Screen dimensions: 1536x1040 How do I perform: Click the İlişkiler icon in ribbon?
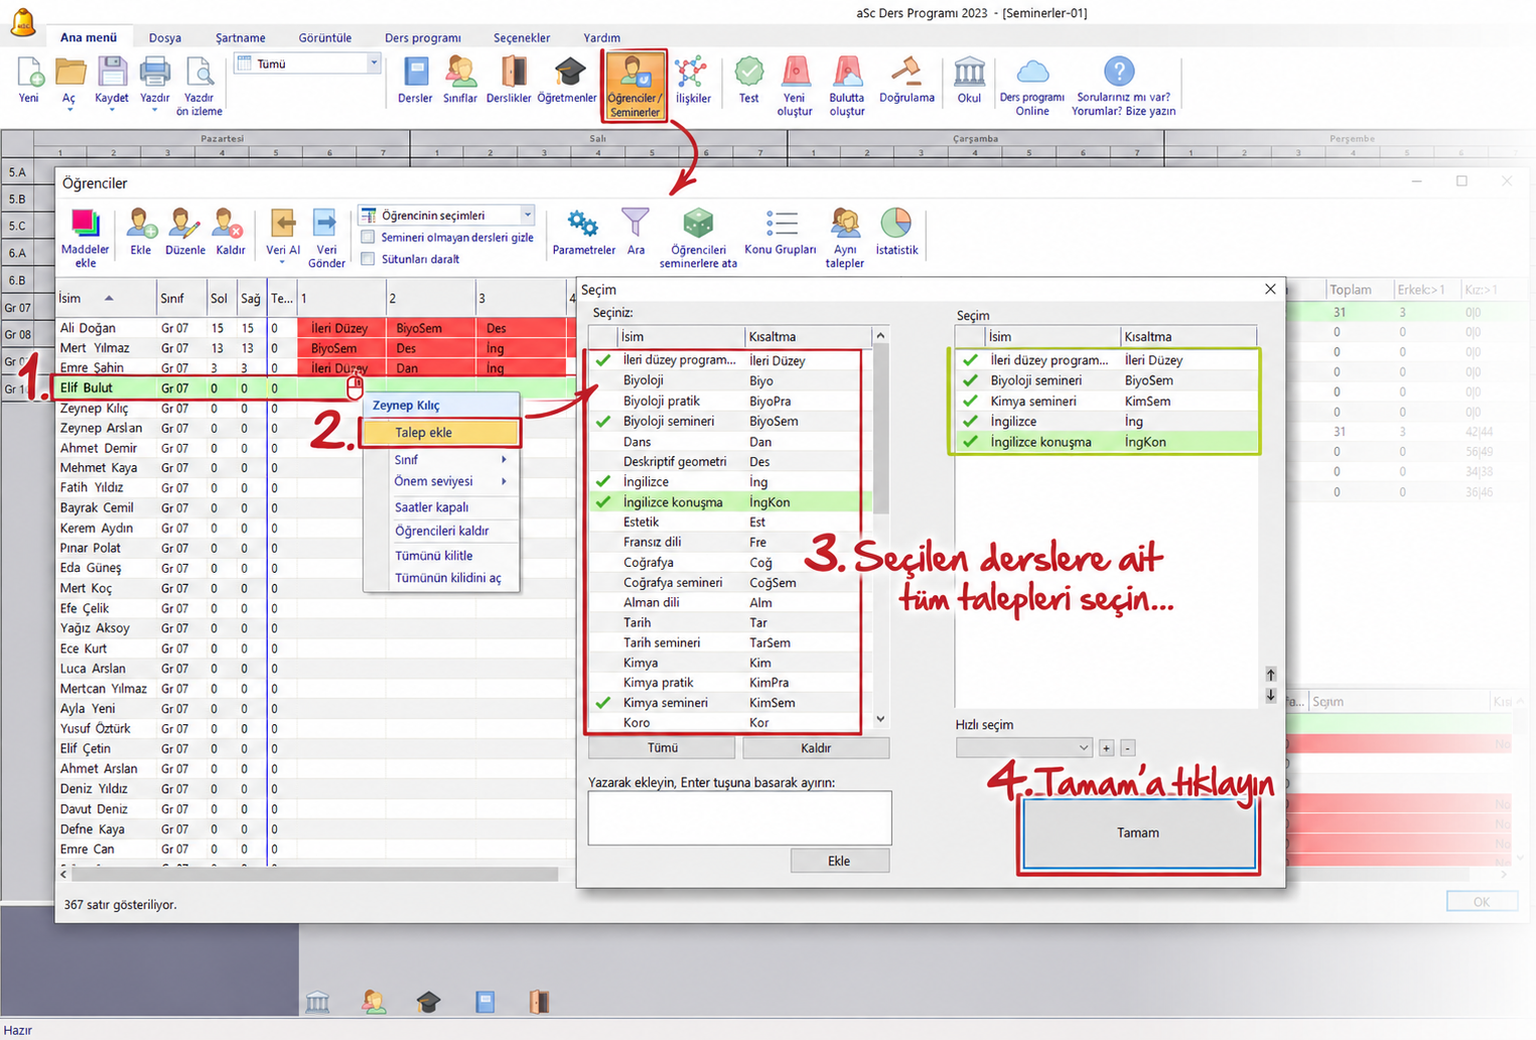pyautogui.click(x=692, y=80)
